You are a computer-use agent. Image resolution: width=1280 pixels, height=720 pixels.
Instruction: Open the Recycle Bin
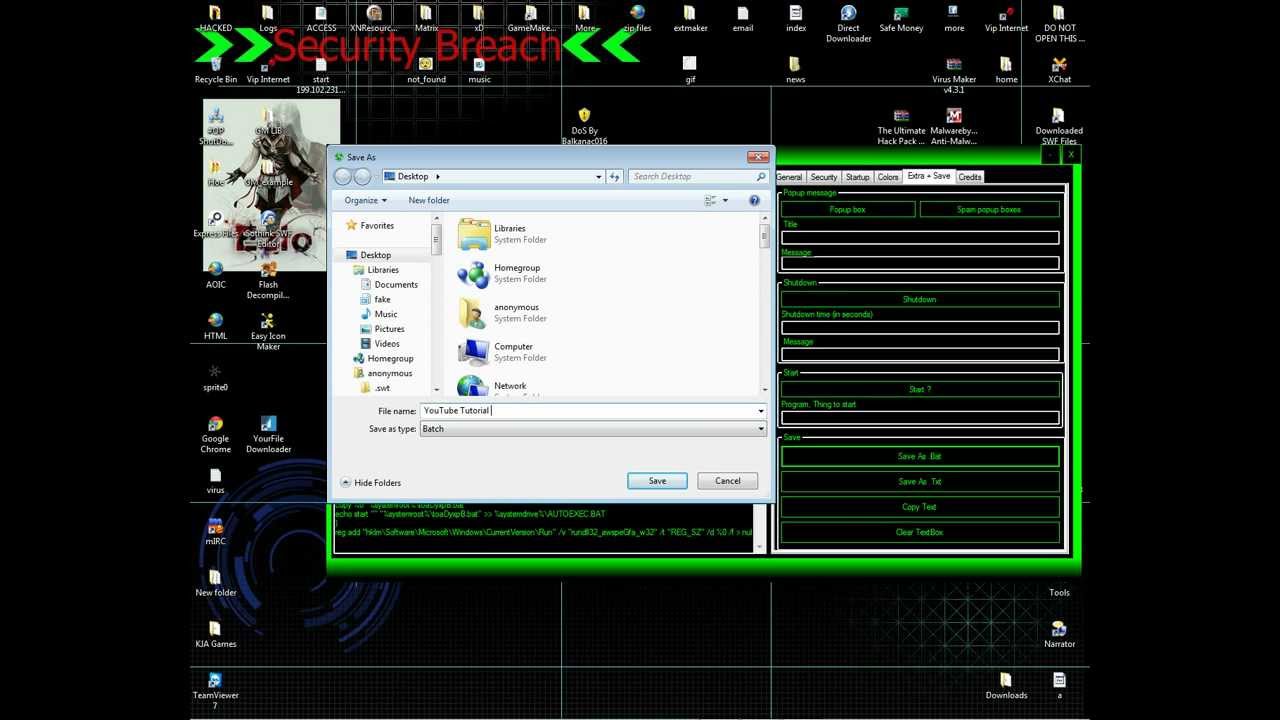[x=216, y=70]
